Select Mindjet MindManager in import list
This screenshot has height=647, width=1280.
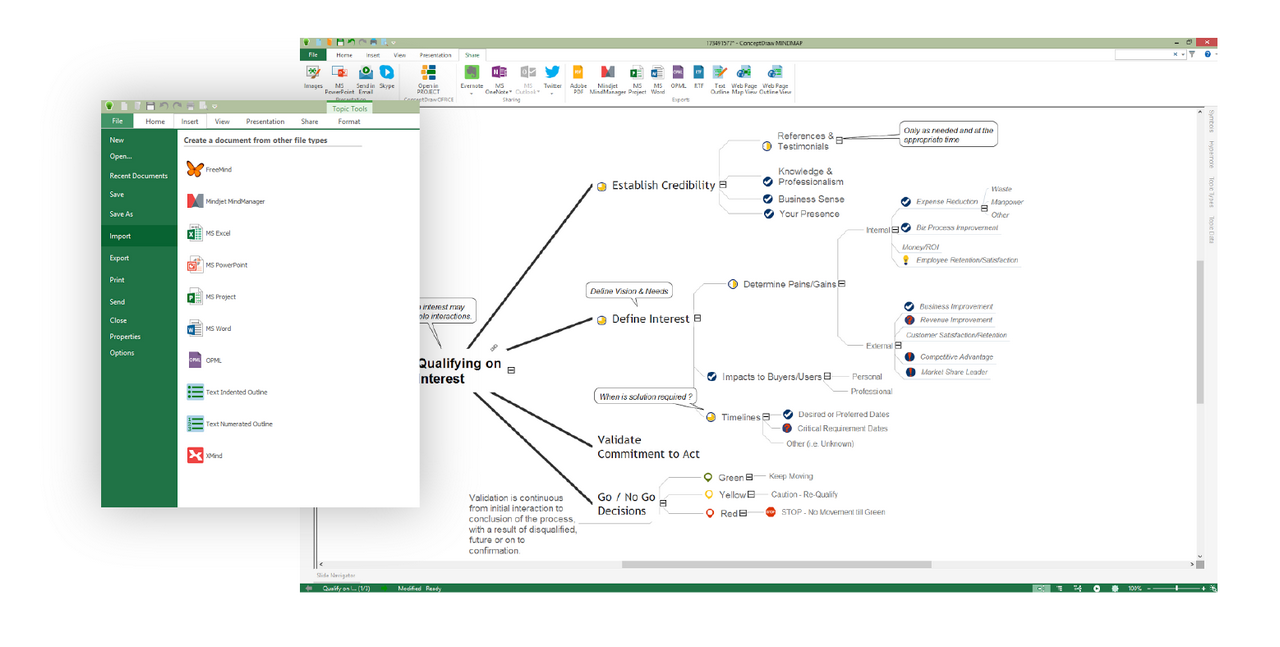226,202
